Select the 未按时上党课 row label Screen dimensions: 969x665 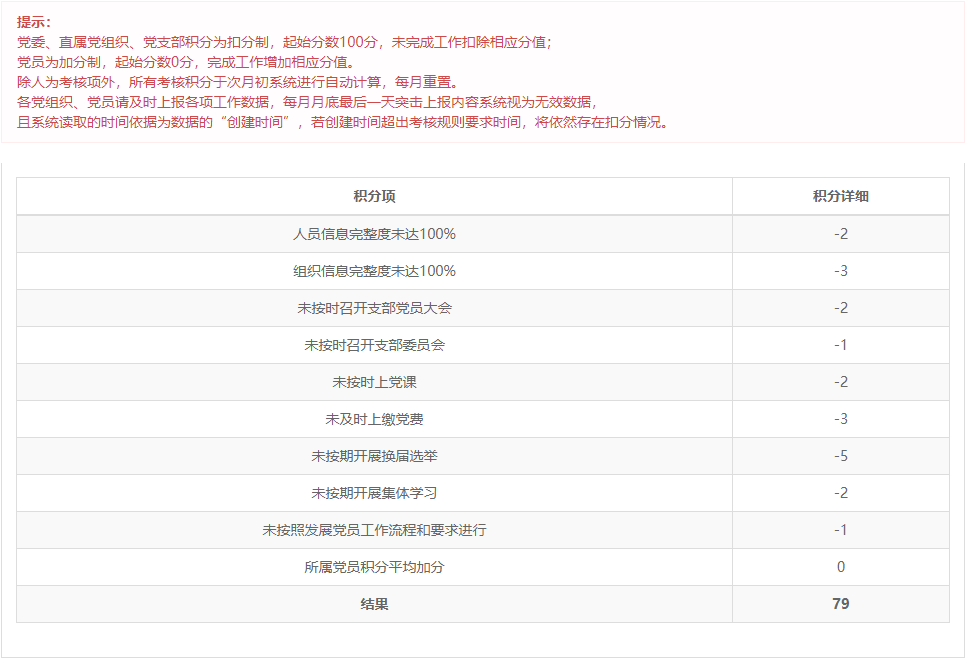374,382
